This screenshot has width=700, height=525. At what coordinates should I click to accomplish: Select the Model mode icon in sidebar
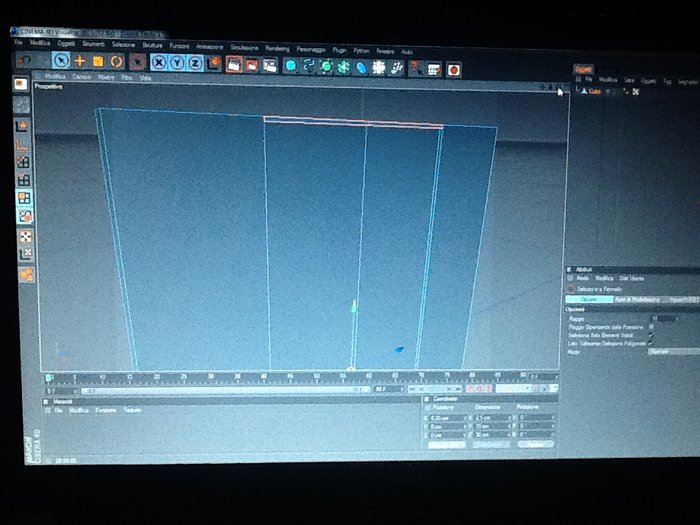22,126
